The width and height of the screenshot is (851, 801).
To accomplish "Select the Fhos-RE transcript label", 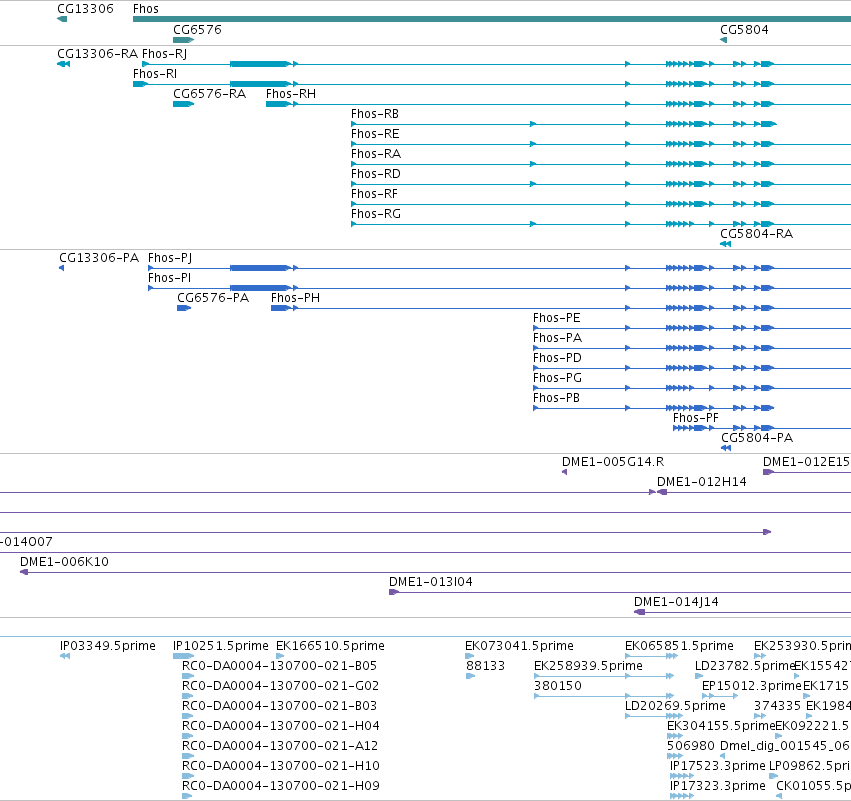I will [375, 134].
